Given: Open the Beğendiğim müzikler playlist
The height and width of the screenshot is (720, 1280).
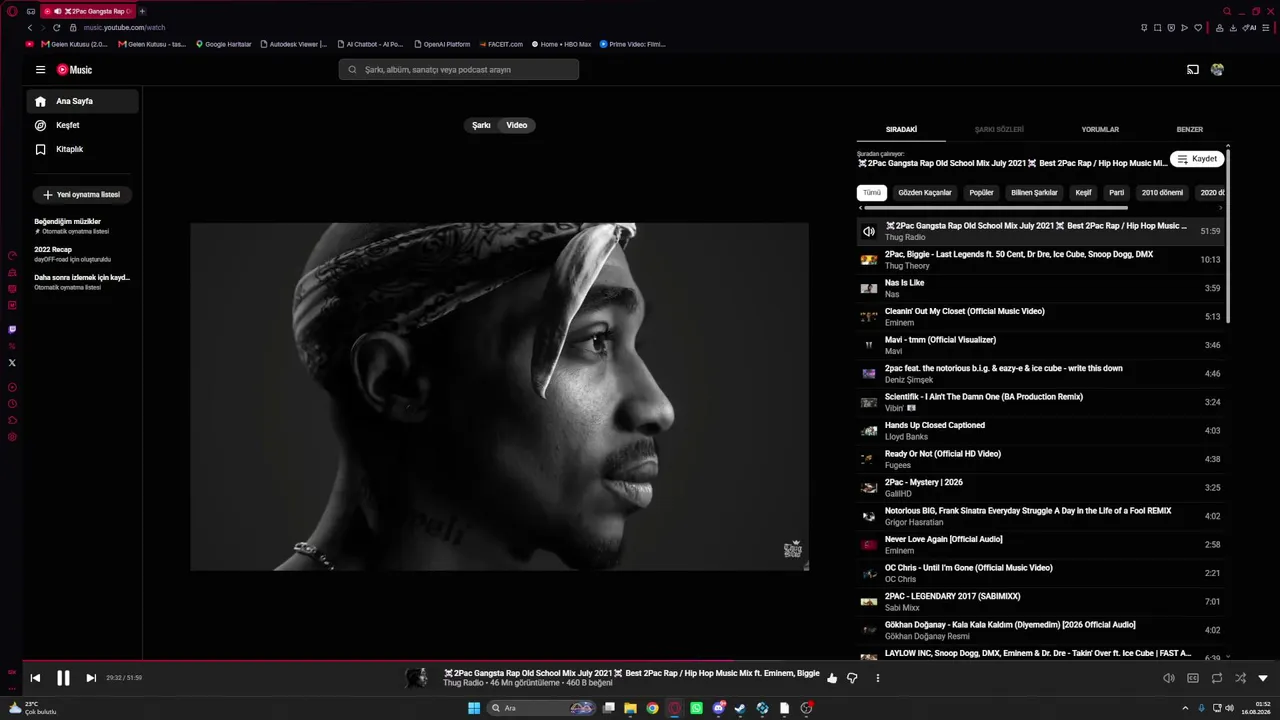Looking at the screenshot, I should pyautogui.click(x=83, y=226).
